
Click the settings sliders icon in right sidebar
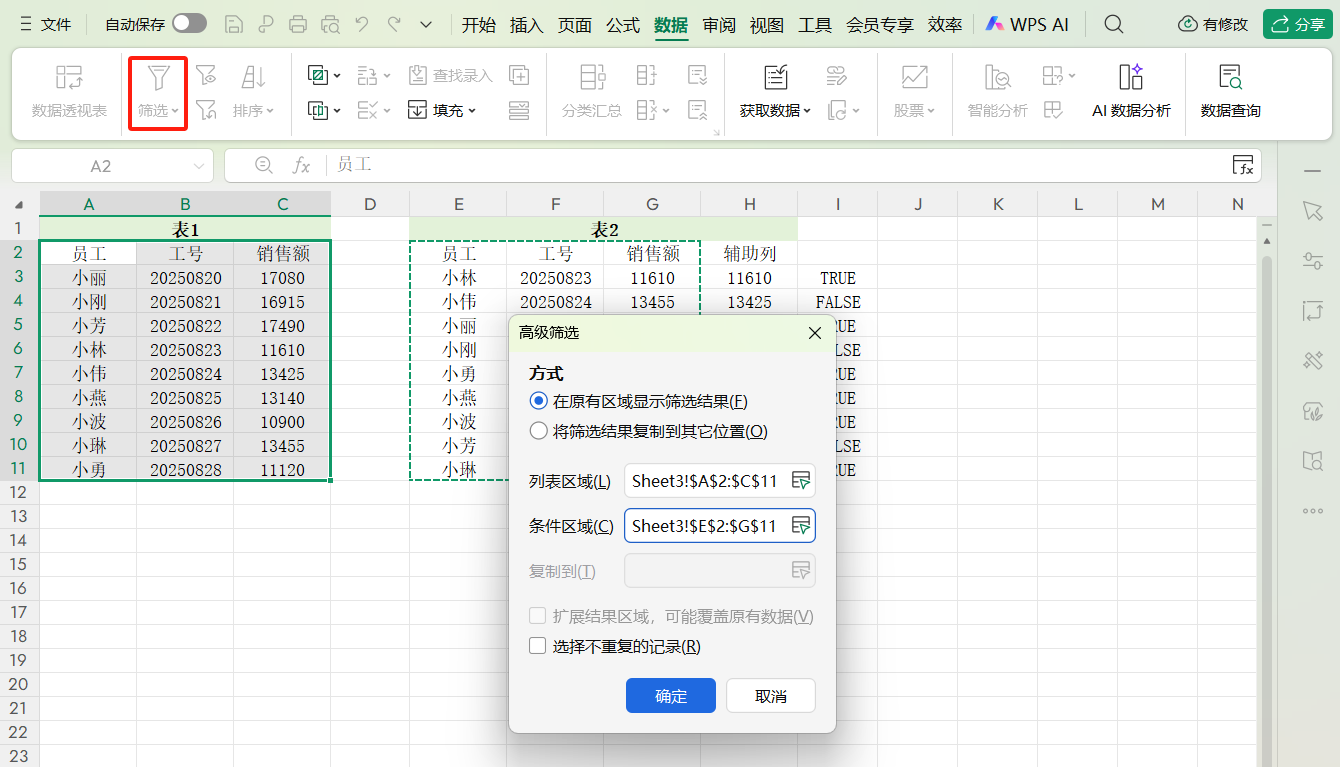(x=1313, y=260)
